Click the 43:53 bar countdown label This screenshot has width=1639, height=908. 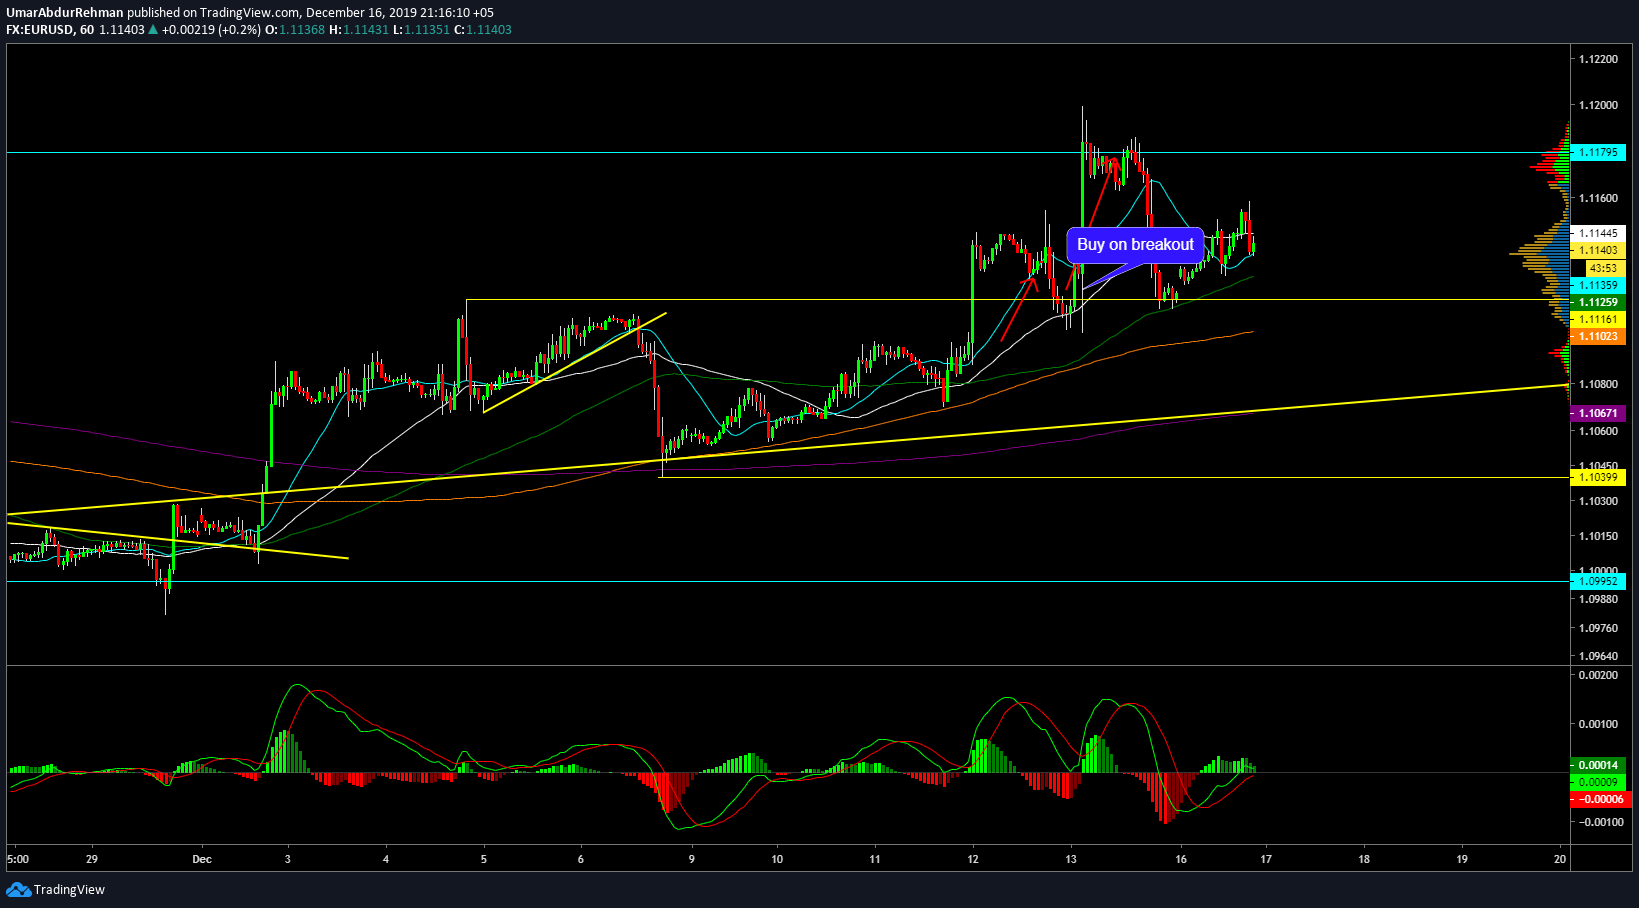1604,268
